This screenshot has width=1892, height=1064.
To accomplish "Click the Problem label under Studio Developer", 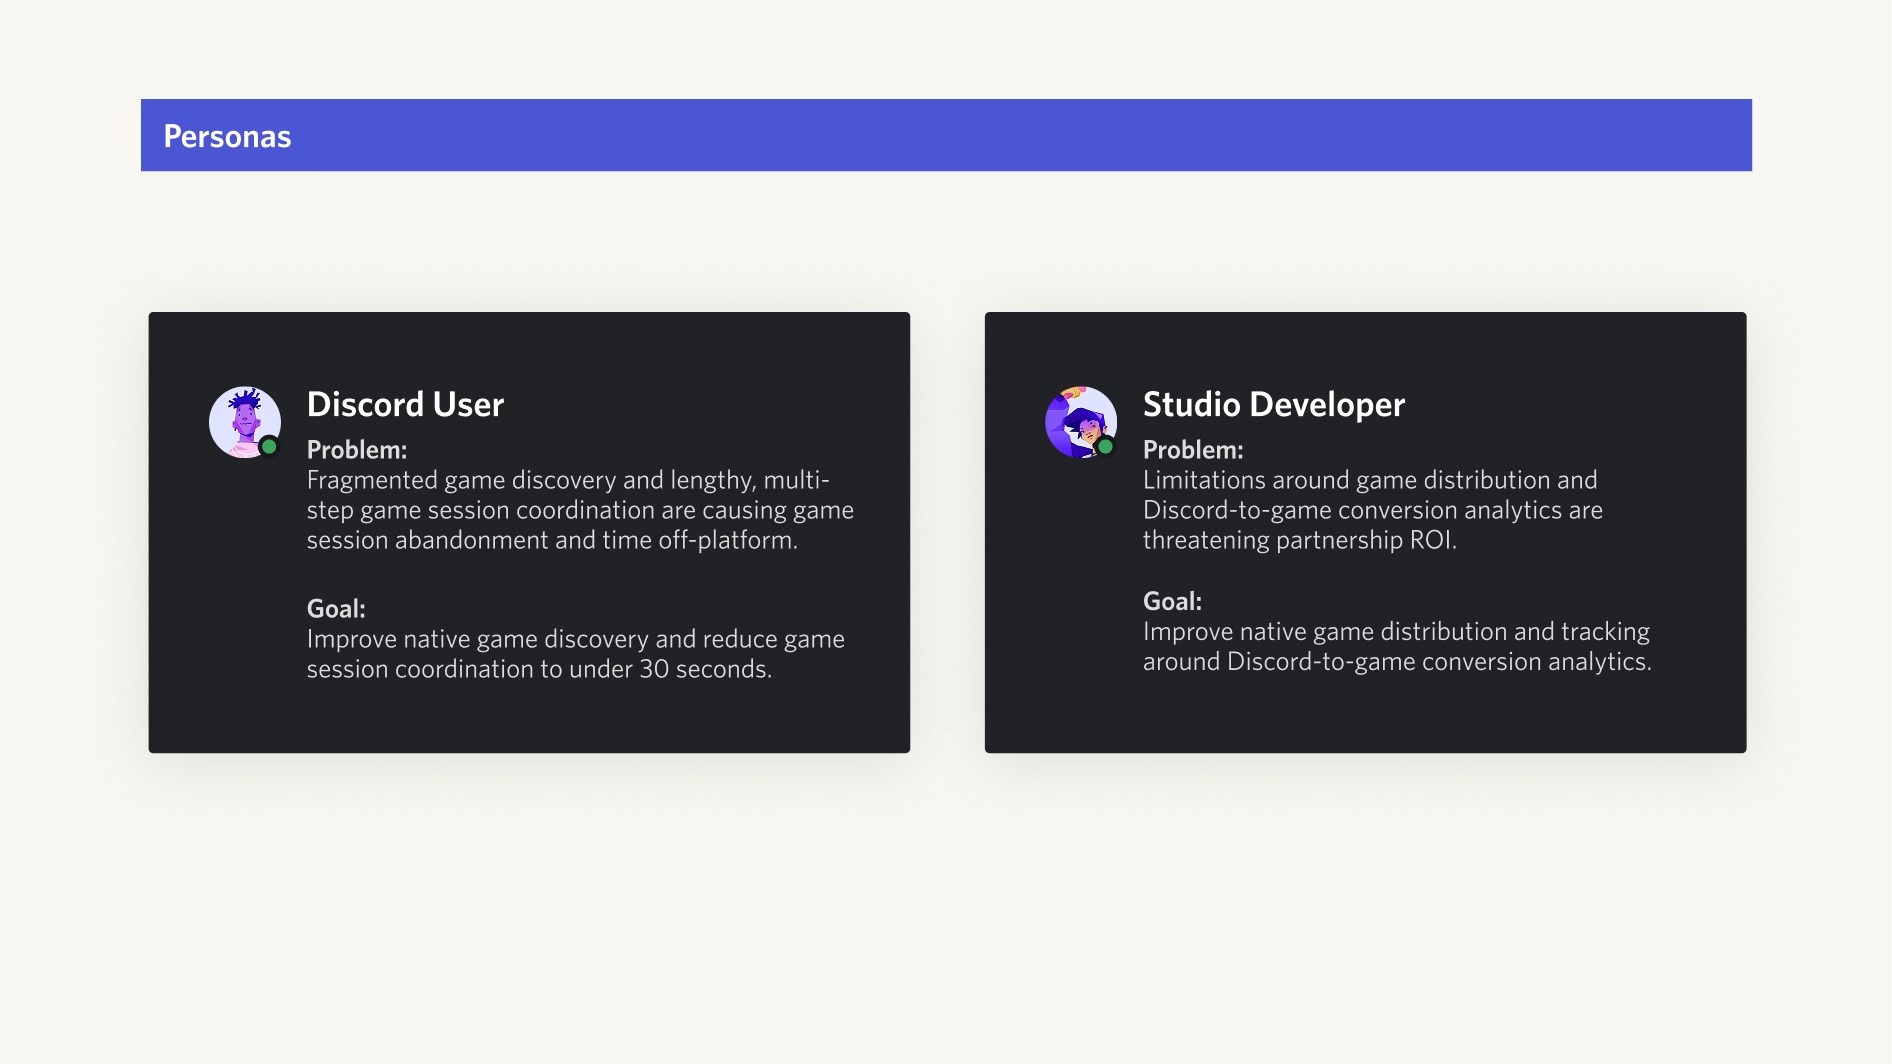I will coord(1193,450).
